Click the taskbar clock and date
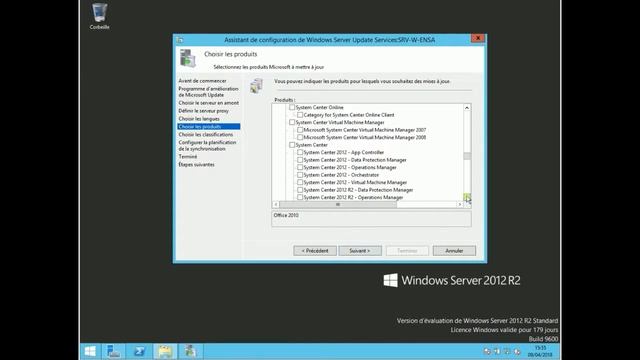Screen dimensions: 640x360 tap(540, 351)
